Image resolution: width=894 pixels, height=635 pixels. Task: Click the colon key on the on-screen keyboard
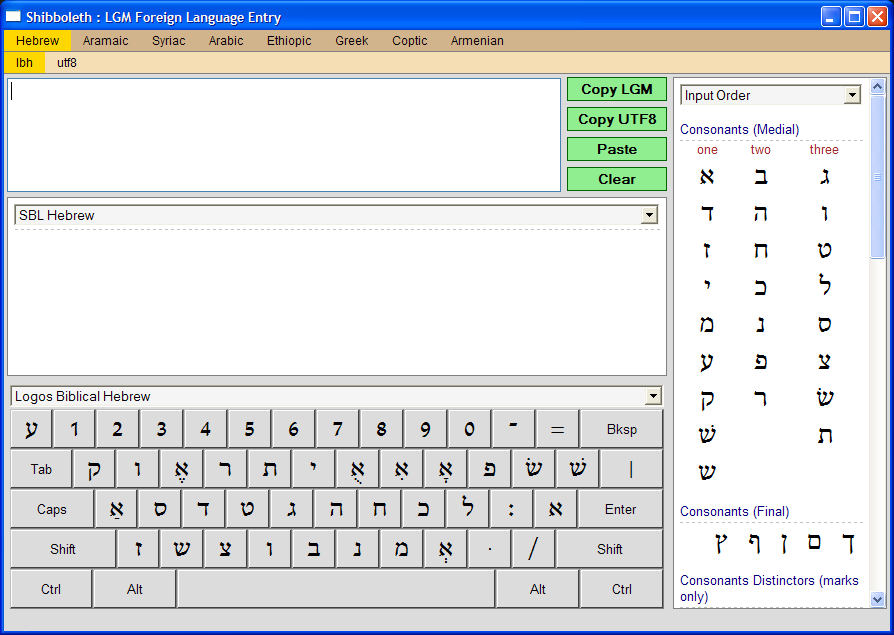point(511,509)
